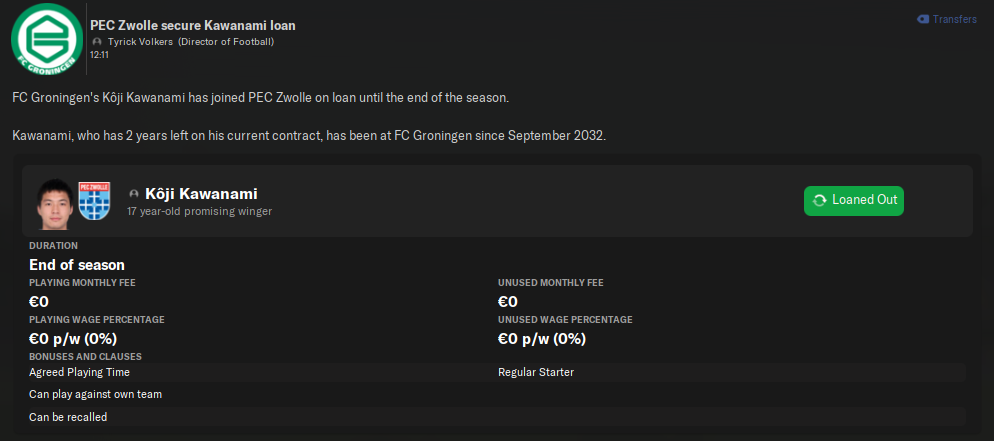
Task: Select the Agreed Playing Time clause row
Action: [79, 372]
